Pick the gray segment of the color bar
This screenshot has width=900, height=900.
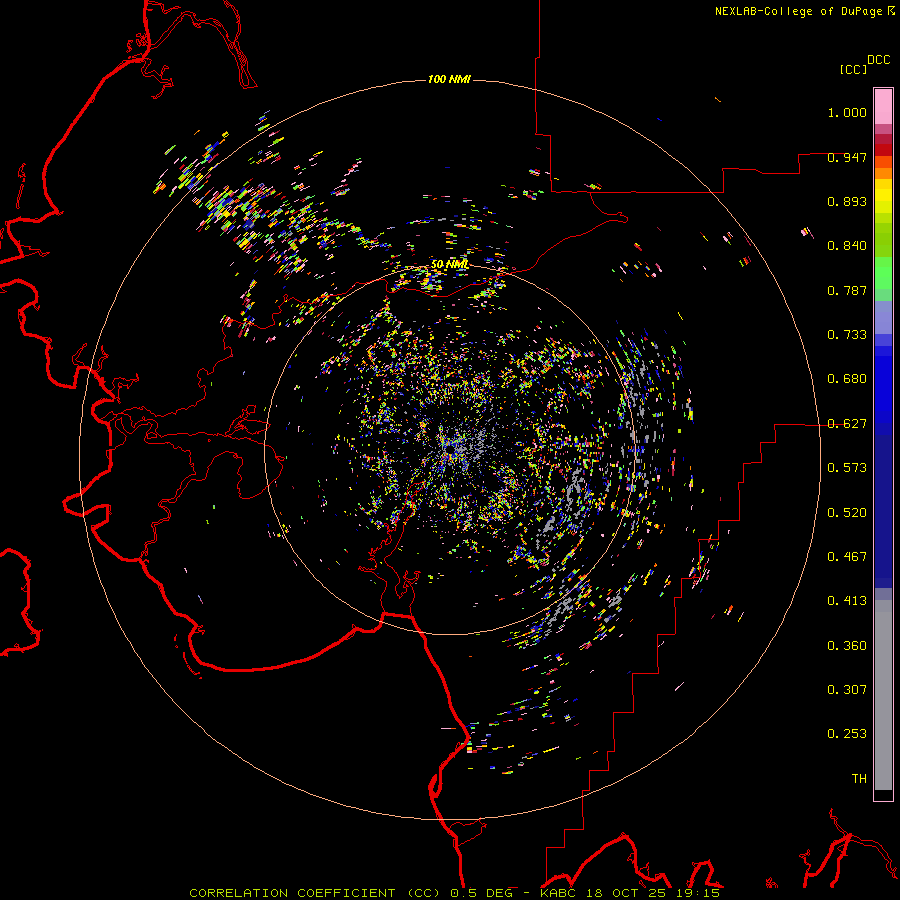(x=883, y=695)
